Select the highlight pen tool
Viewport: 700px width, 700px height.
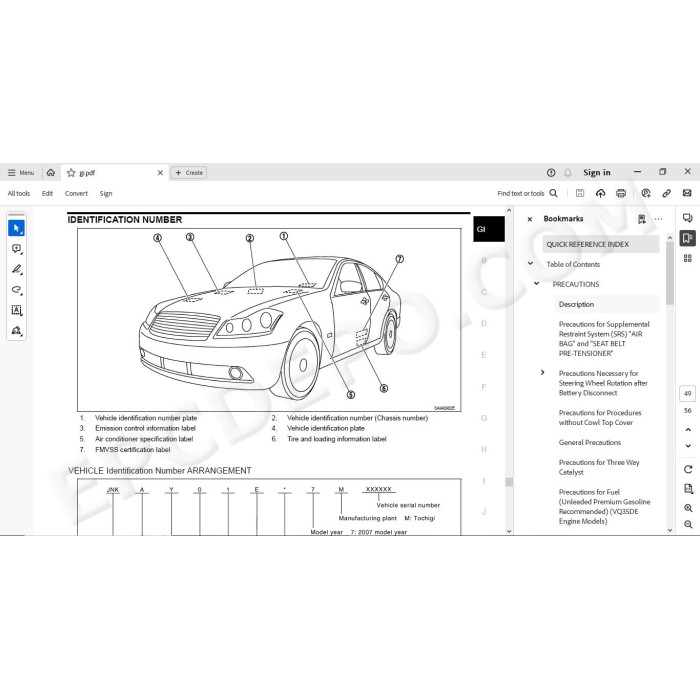click(17, 269)
